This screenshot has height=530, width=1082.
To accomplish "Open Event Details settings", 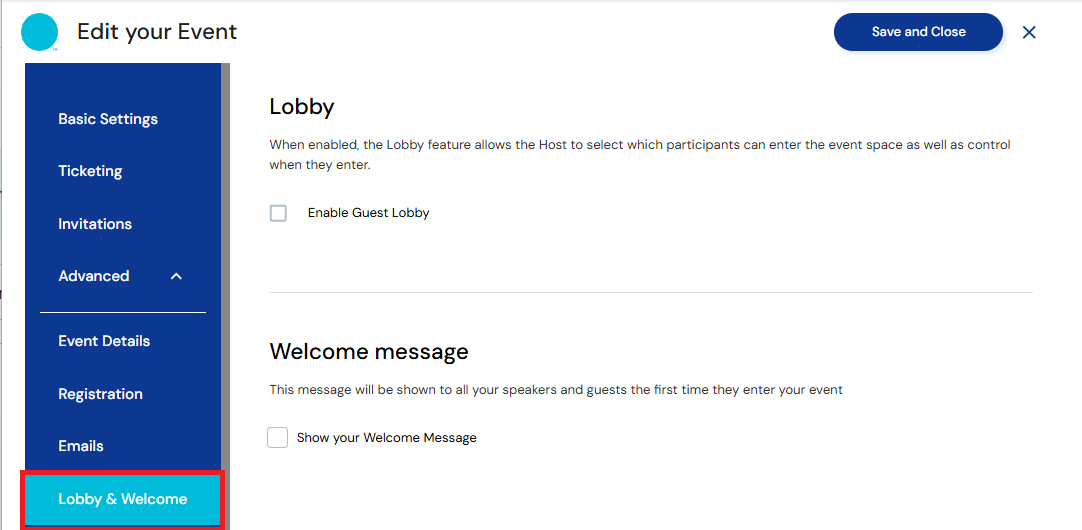I will click(x=104, y=341).
